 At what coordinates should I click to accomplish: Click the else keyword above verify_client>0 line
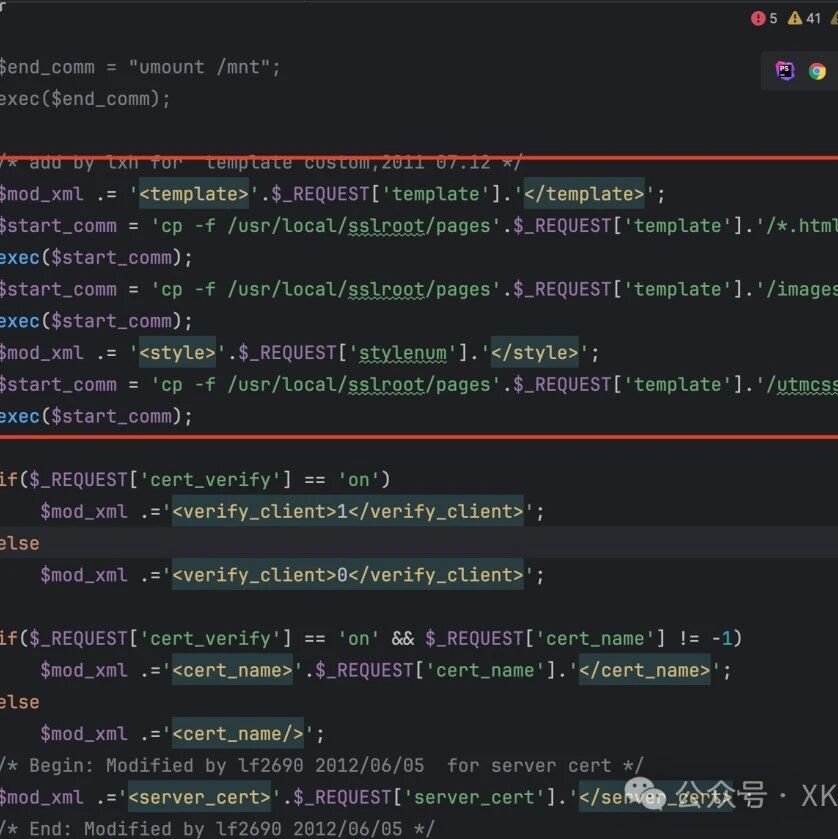(20, 544)
